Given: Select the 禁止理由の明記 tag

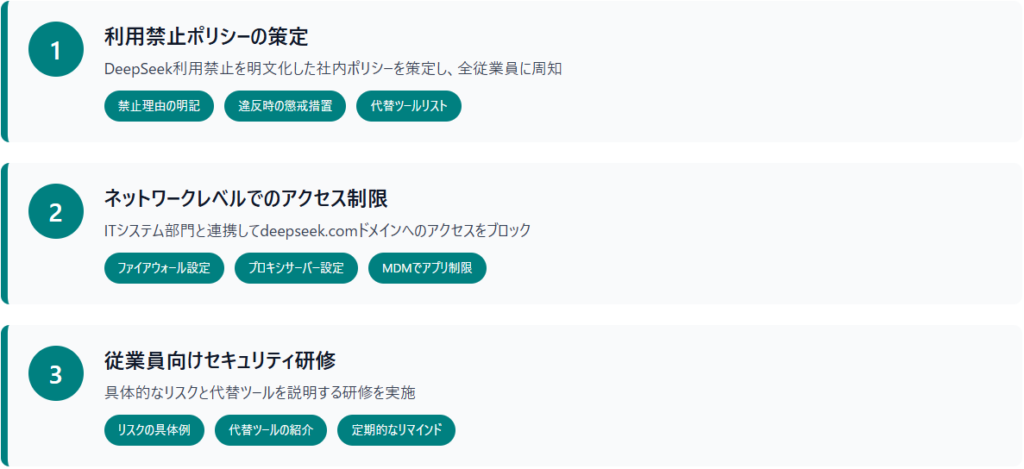Looking at the screenshot, I should [x=159, y=107].
